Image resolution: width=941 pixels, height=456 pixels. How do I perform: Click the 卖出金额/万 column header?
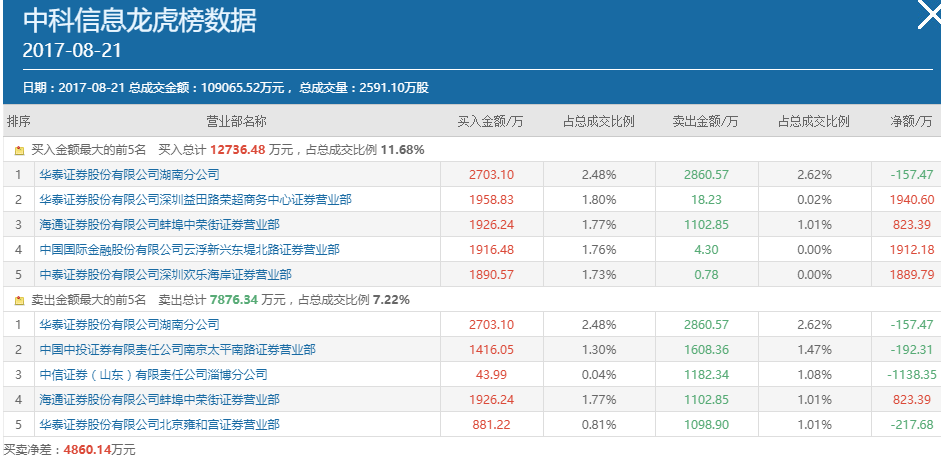click(706, 122)
